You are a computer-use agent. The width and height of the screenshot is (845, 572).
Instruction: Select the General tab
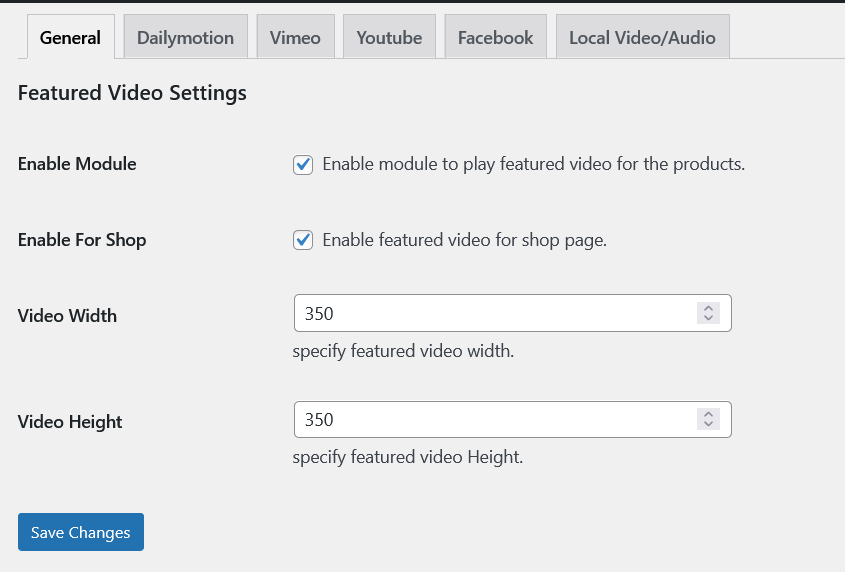70,38
